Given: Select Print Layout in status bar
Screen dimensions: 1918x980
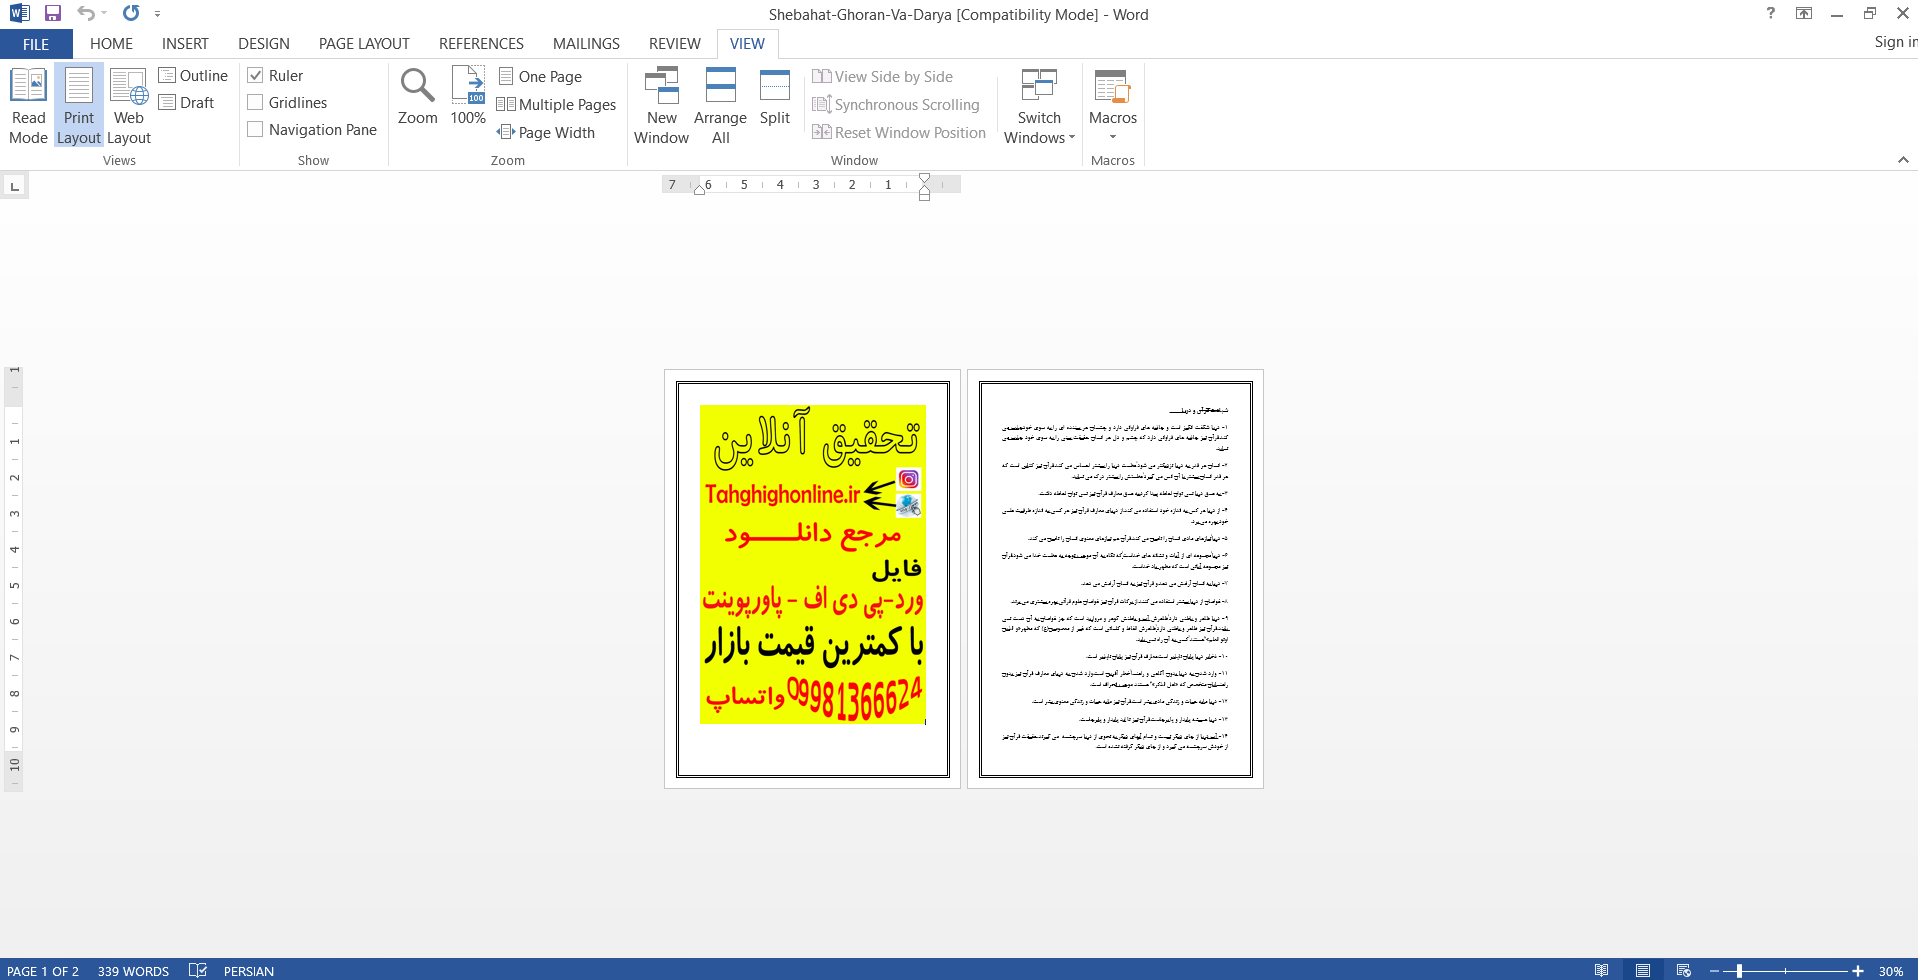Looking at the screenshot, I should click(x=1643, y=970).
